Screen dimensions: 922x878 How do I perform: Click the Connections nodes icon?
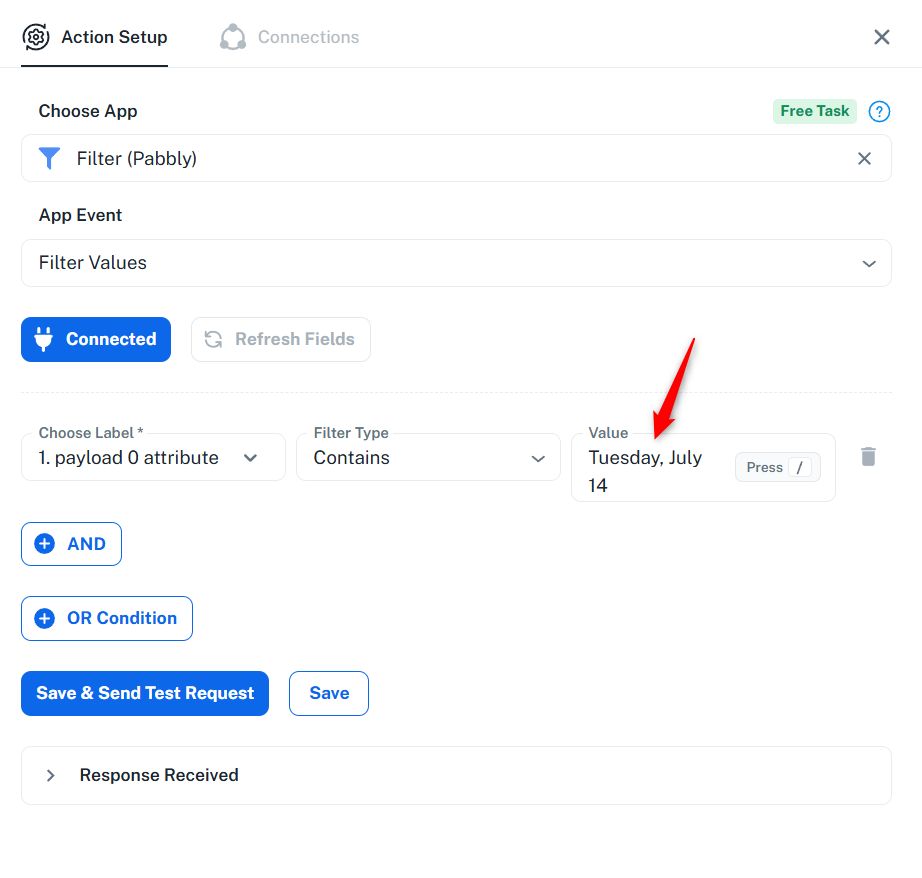tap(233, 37)
